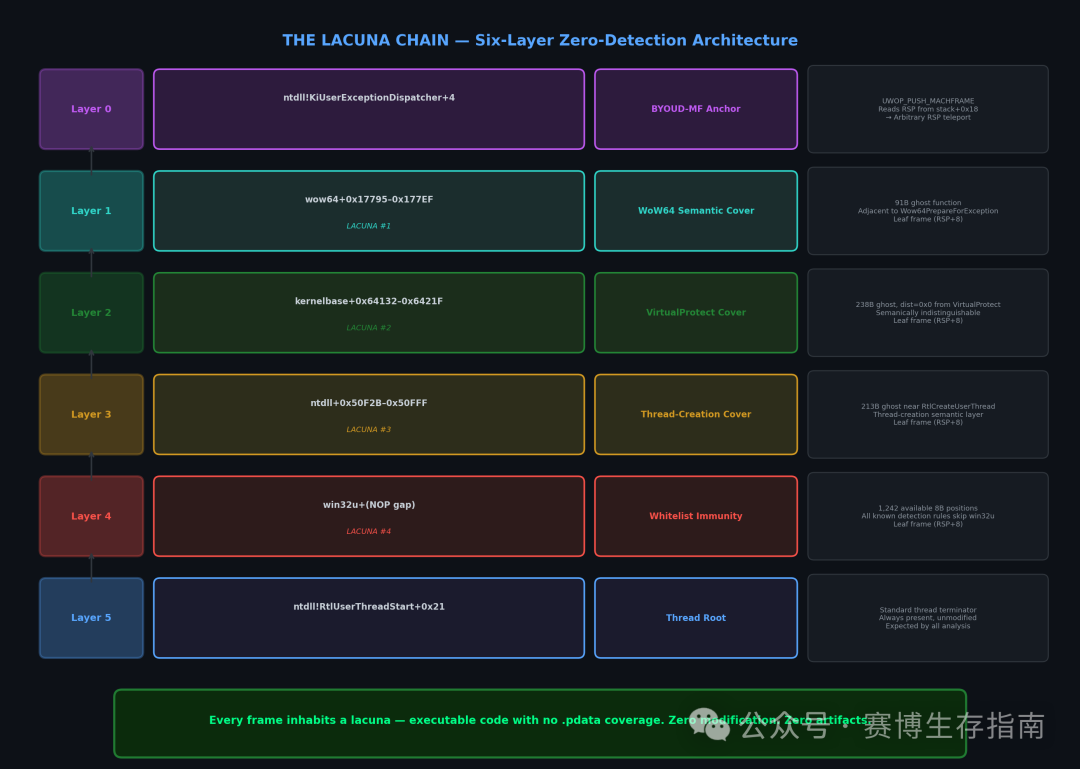Click "Adjacent to Wow64PrepareForException" line

coord(928,212)
